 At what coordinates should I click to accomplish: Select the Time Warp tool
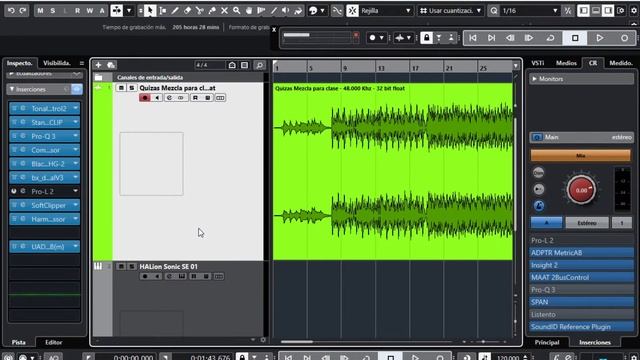pyautogui.click(x=261, y=11)
